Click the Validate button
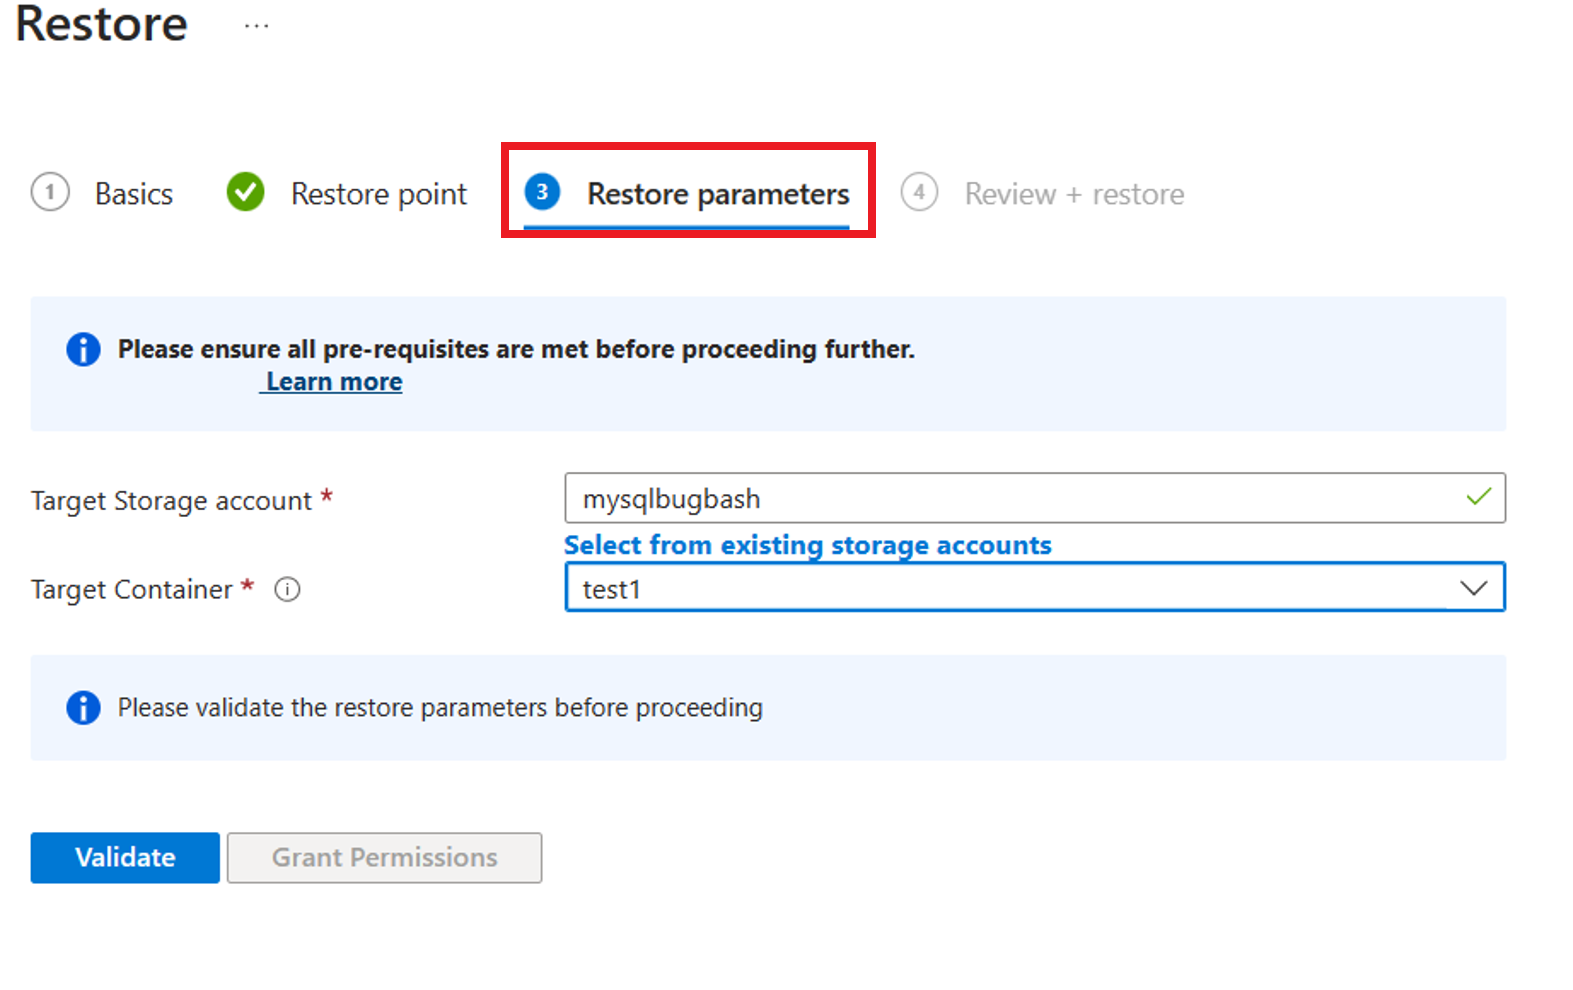This screenshot has width=1573, height=990. tap(125, 858)
